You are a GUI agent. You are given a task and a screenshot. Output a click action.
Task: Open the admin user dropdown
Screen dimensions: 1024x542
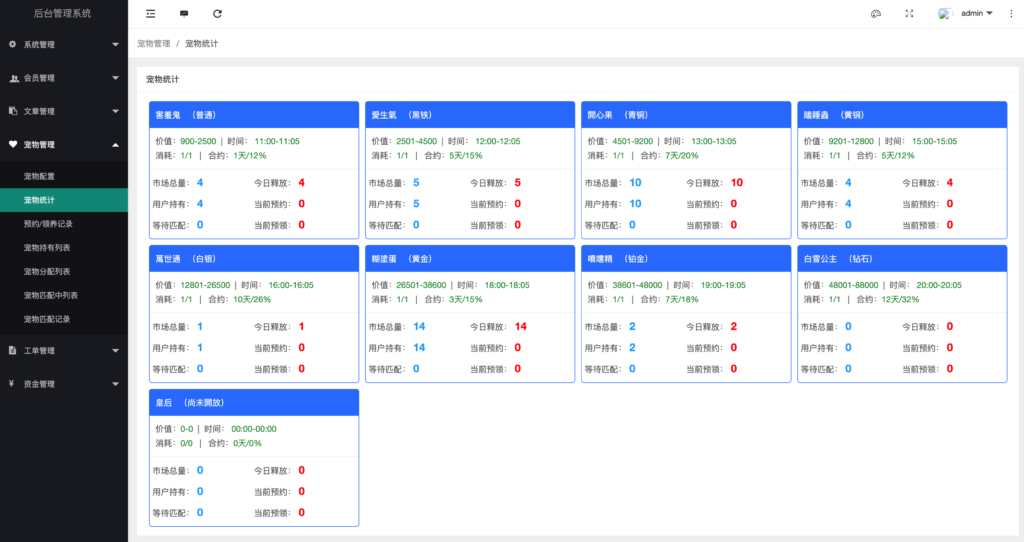976,14
